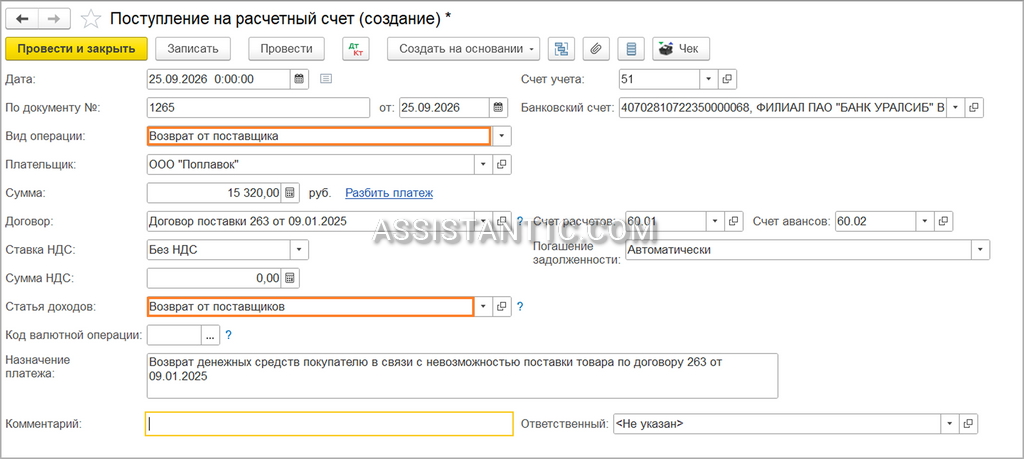
Task: Click the Назначение платежа text area
Action: point(462,375)
